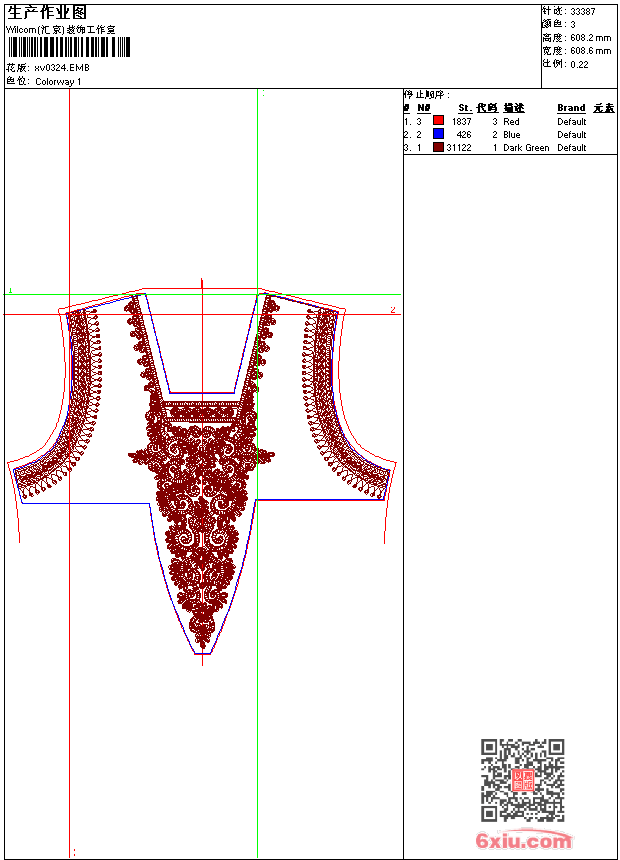This screenshot has width=620, height=860.
Task: Click the barcode below the studio name
Action: pos(69,48)
